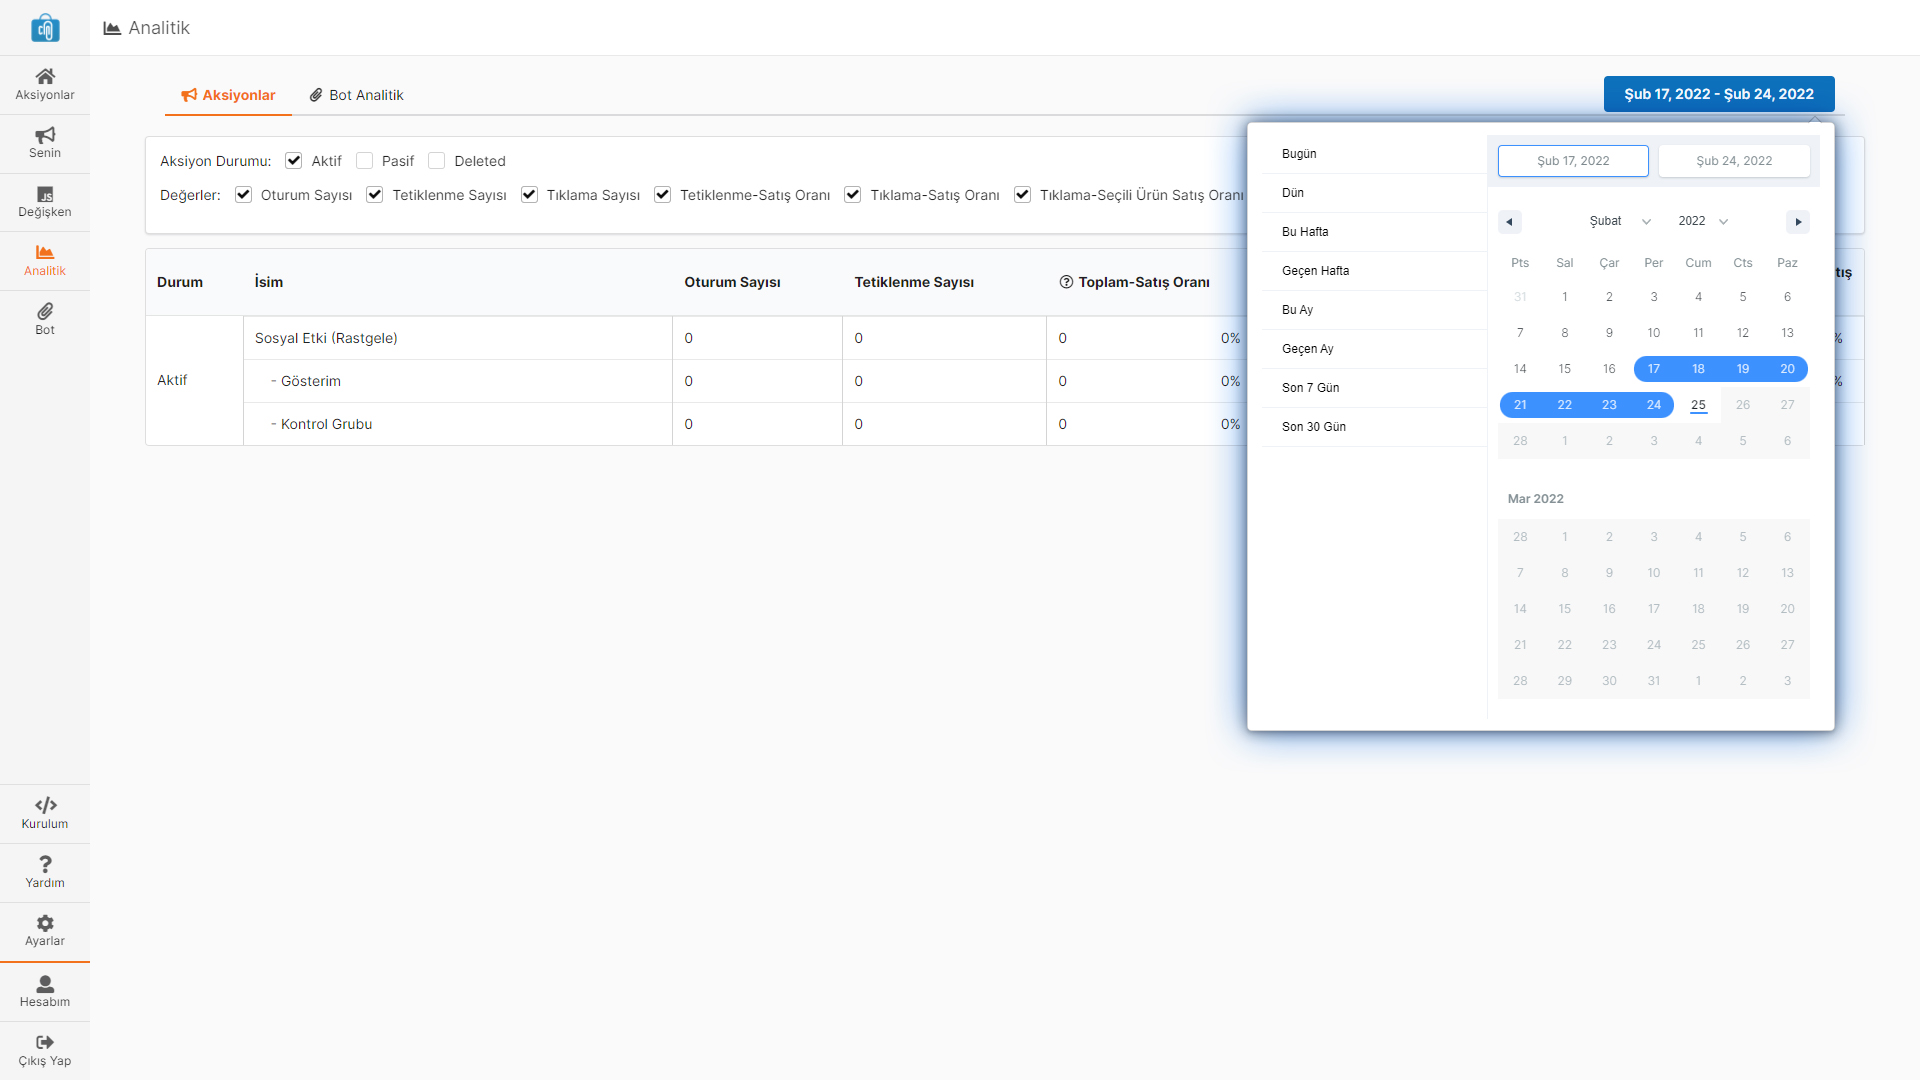Click the Senin megaphone sidebar icon
Screen dimensions: 1920x1080
[x=45, y=135]
